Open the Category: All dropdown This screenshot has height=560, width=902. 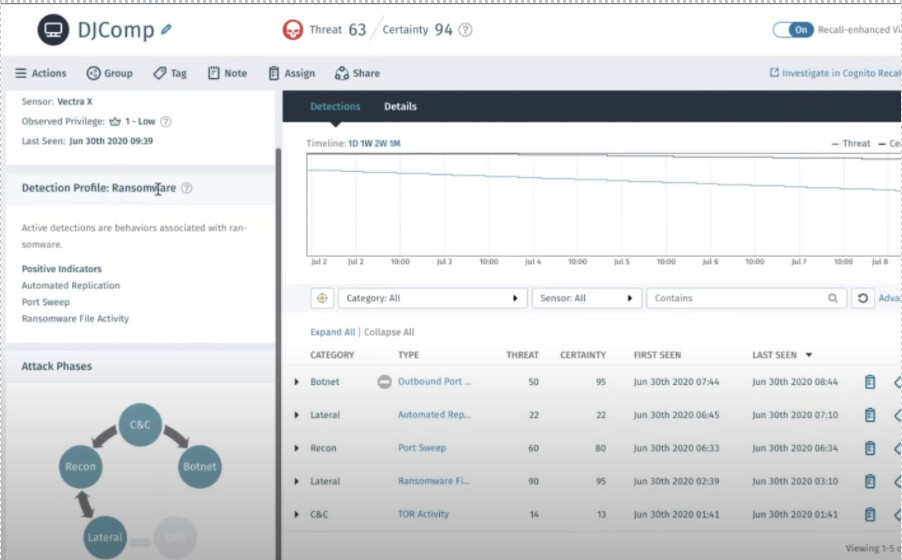[433, 298]
